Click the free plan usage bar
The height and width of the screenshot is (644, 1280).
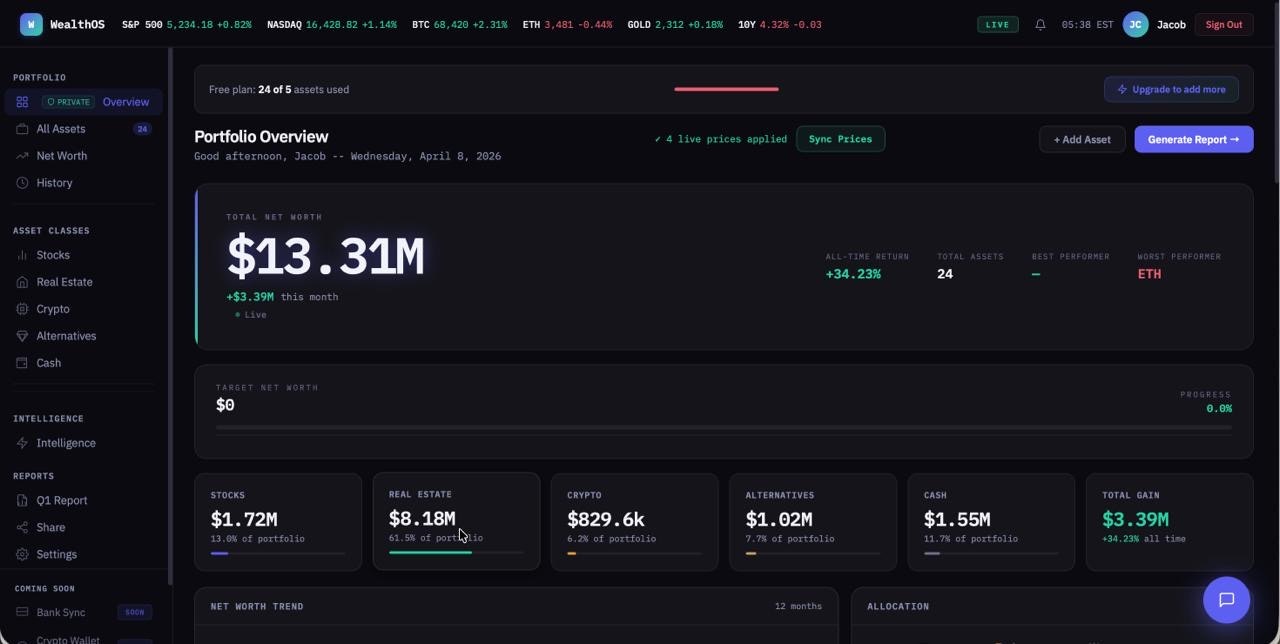click(x=726, y=89)
